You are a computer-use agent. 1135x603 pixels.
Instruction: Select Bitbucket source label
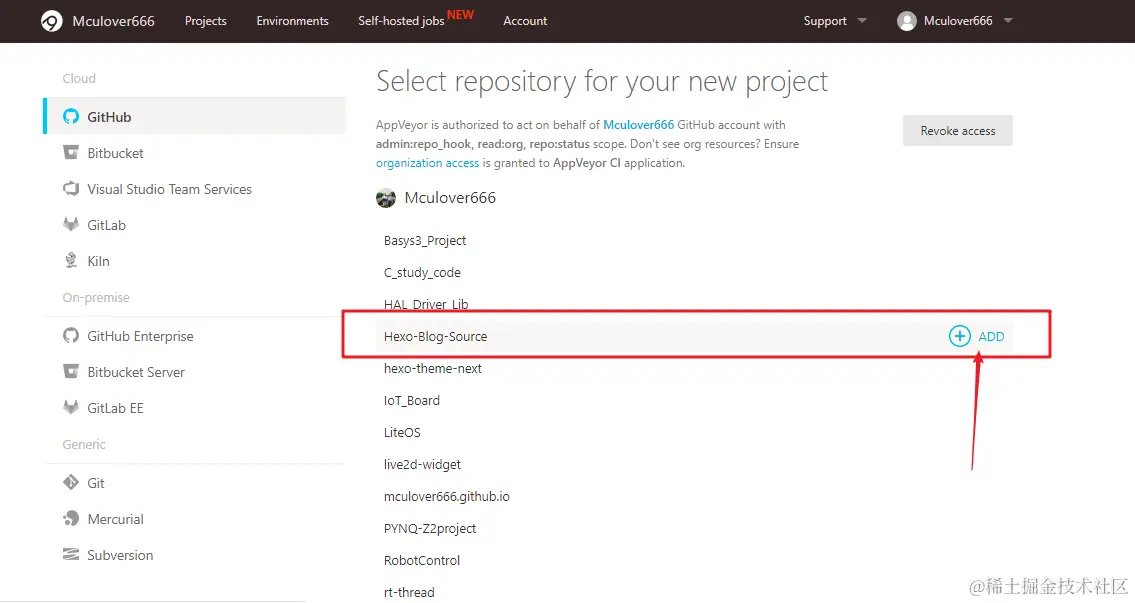click(115, 153)
